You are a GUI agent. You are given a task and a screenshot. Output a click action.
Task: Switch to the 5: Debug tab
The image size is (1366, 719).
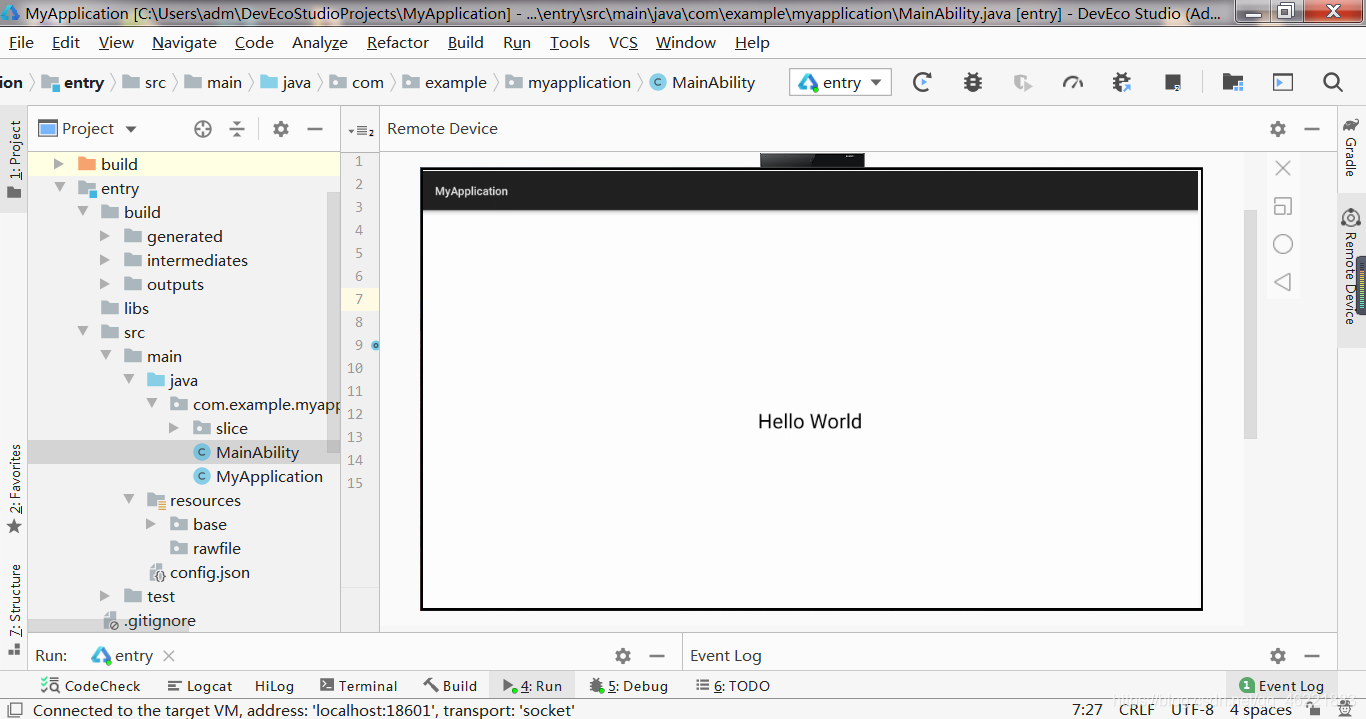pyautogui.click(x=629, y=686)
